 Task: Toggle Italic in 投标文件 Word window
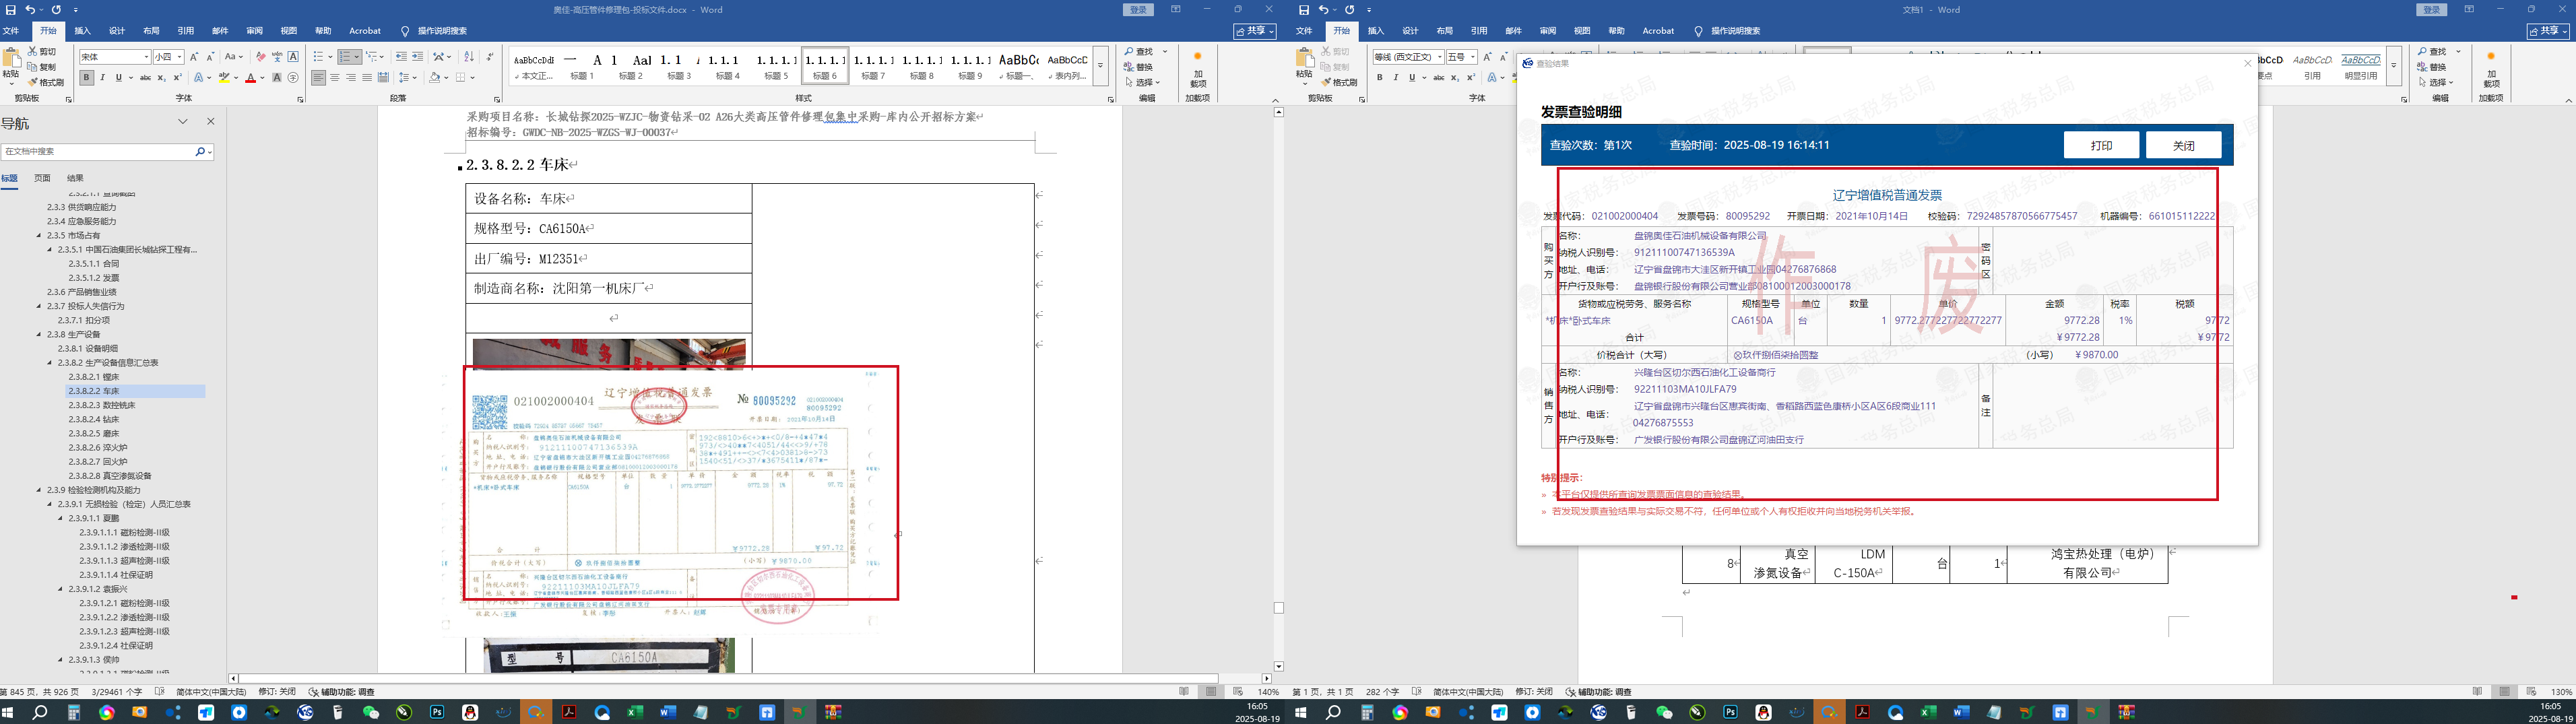[103, 78]
